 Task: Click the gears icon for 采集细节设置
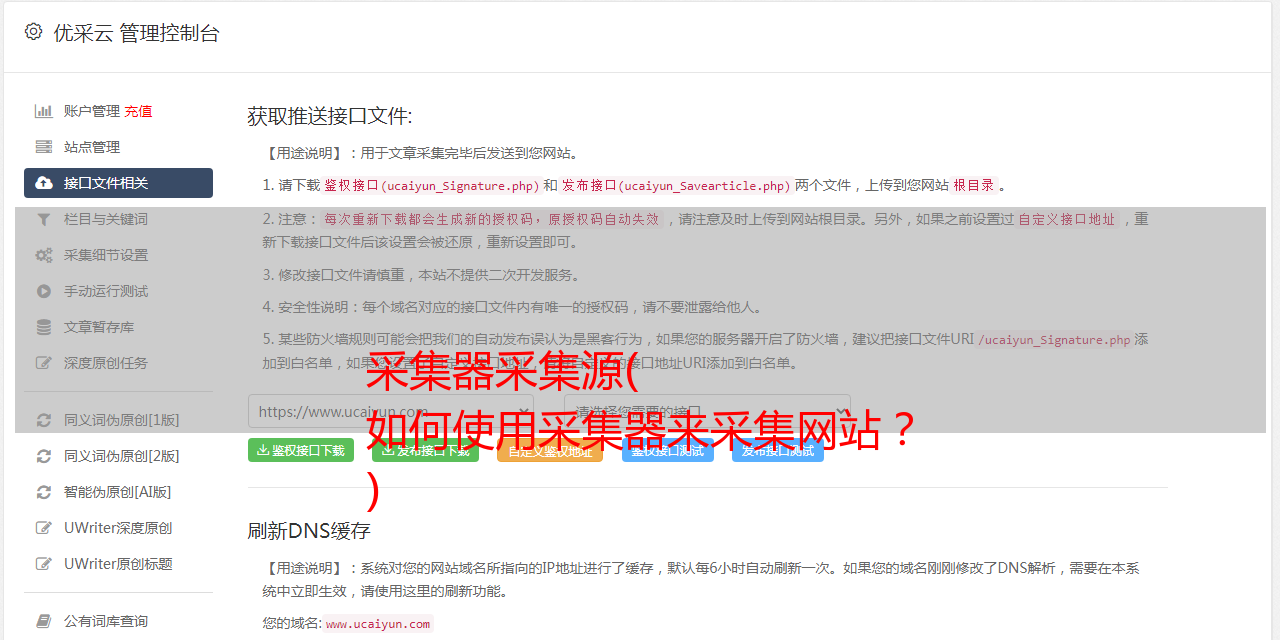[x=44, y=255]
